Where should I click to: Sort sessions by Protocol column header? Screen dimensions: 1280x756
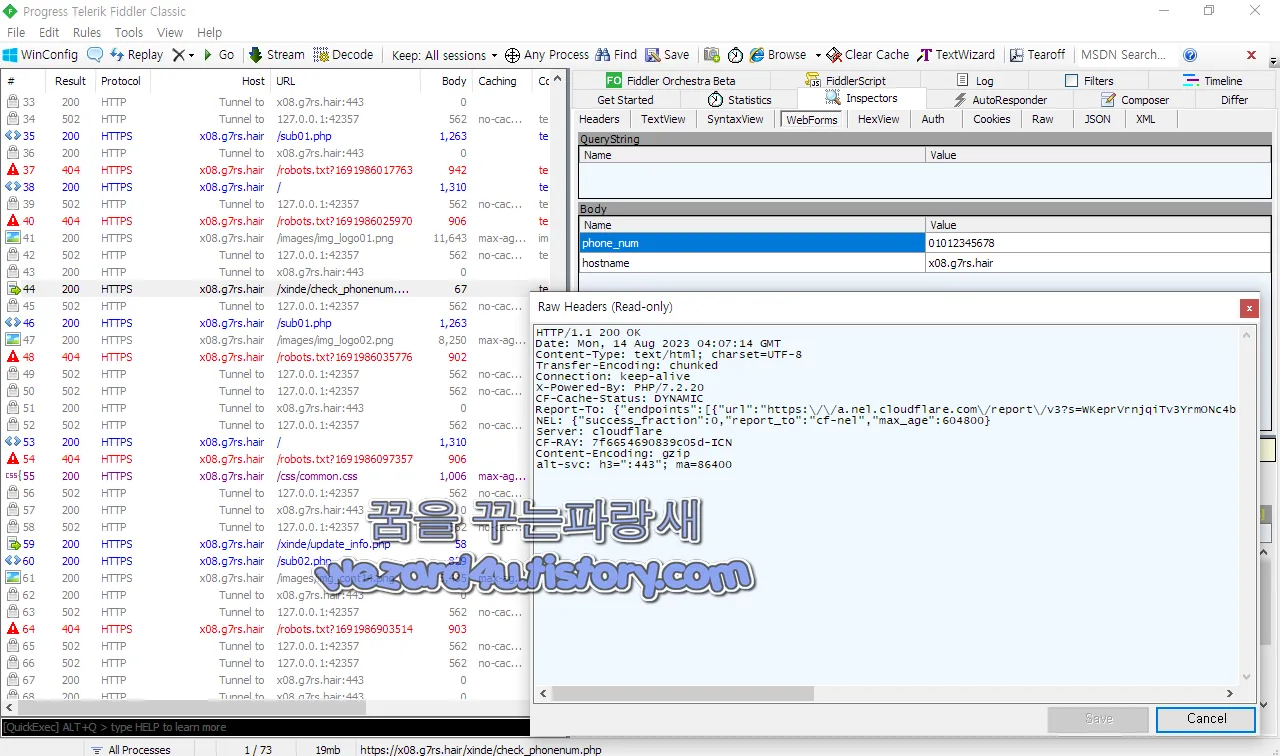click(x=121, y=81)
